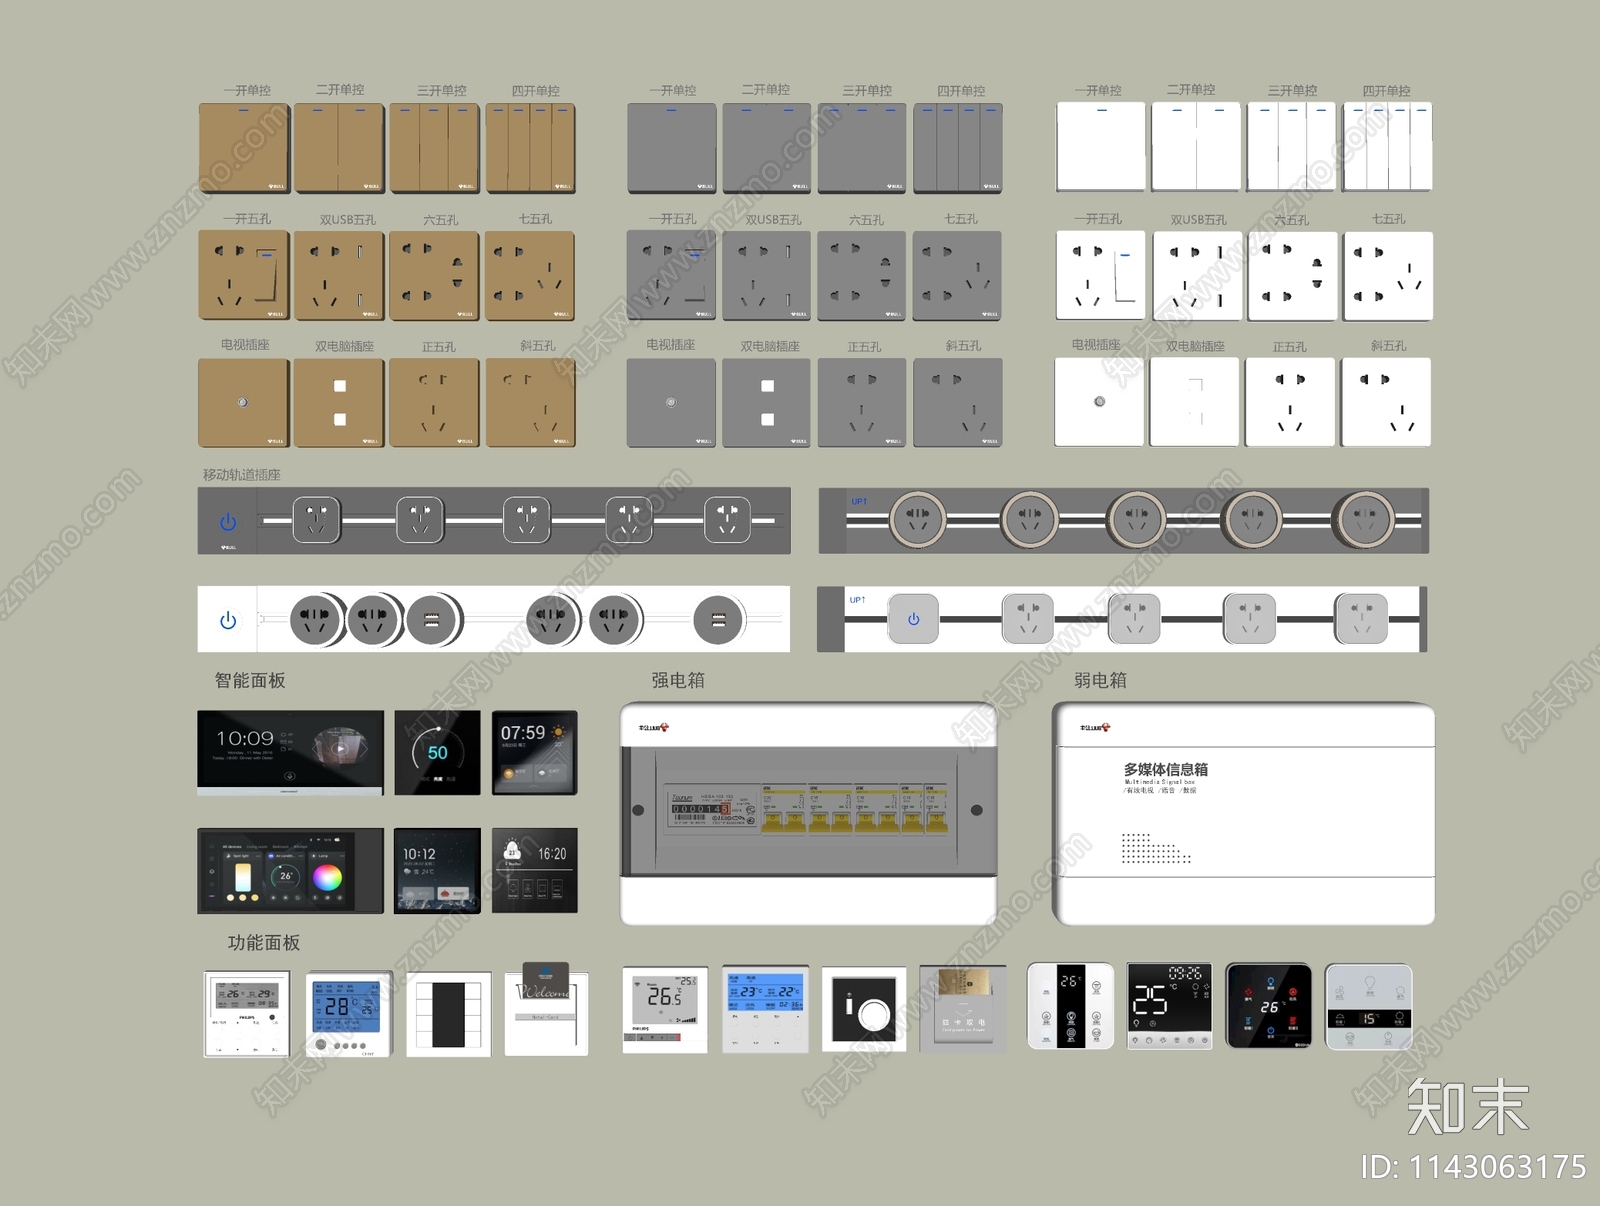Select the 强电箱 breaker distribution box
The image size is (1600, 1206).
(809, 814)
